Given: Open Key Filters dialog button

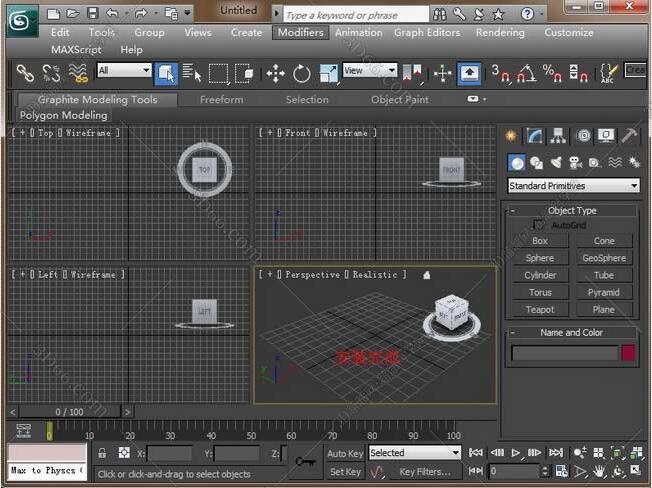Looking at the screenshot, I should pyautogui.click(x=424, y=472).
